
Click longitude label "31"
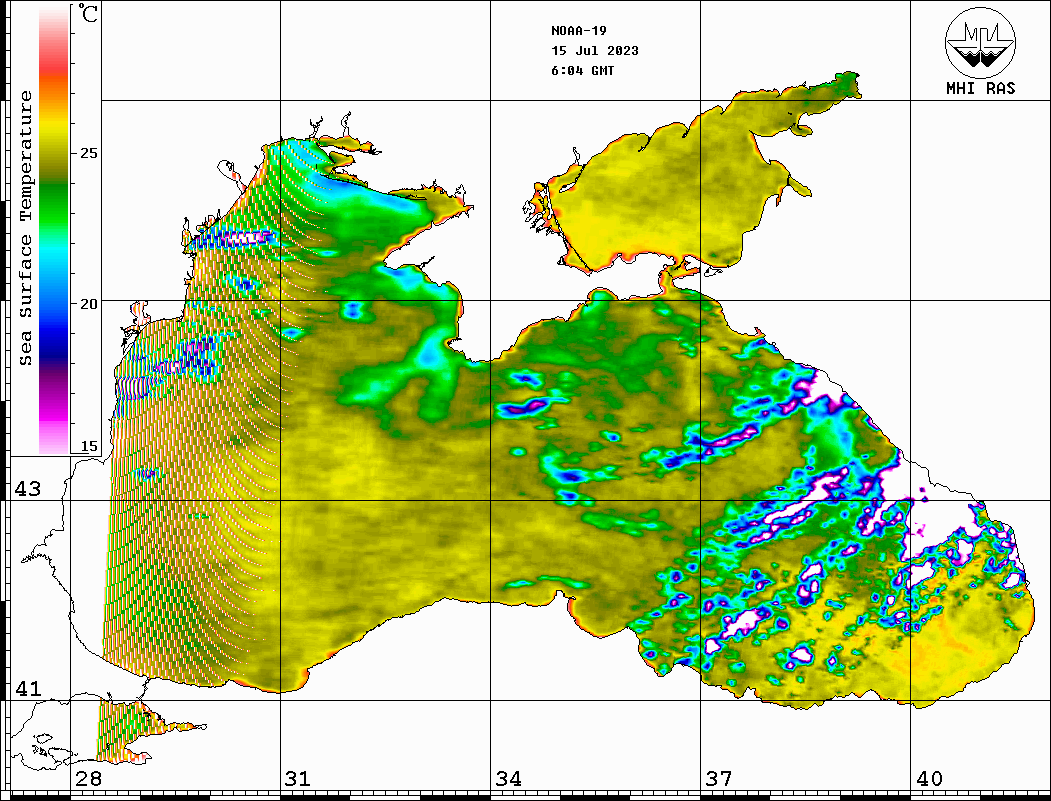298,778
